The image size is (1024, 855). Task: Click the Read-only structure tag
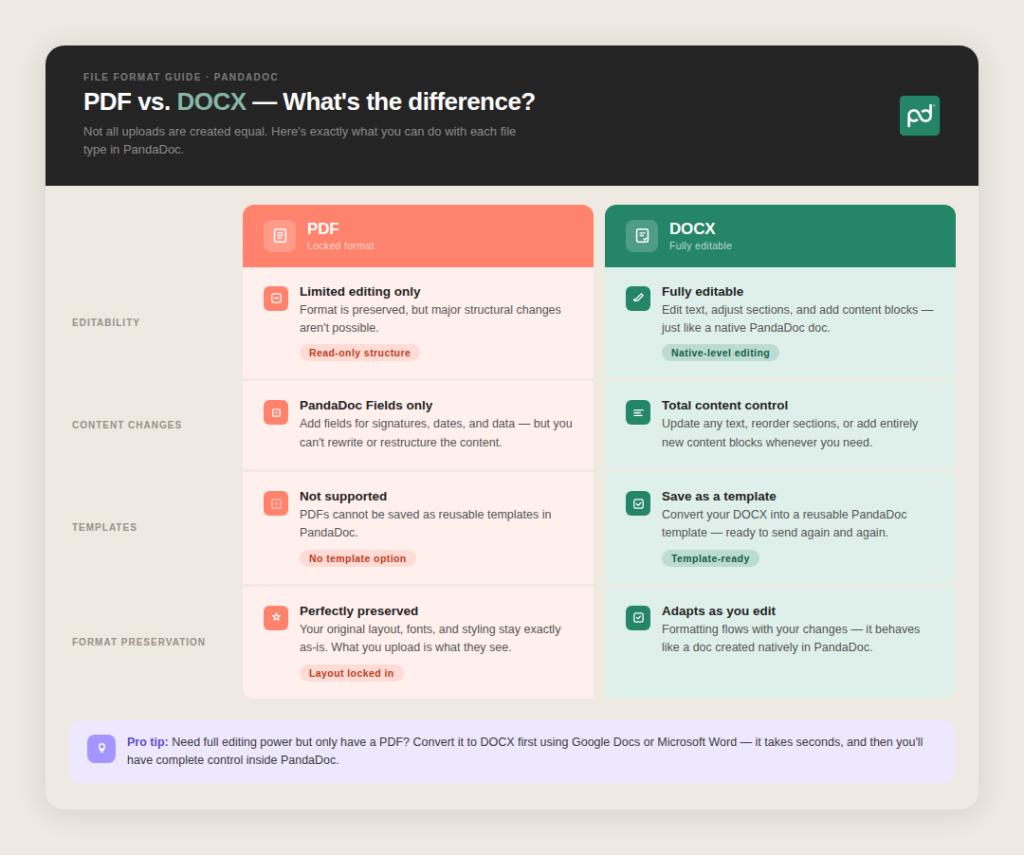(359, 353)
